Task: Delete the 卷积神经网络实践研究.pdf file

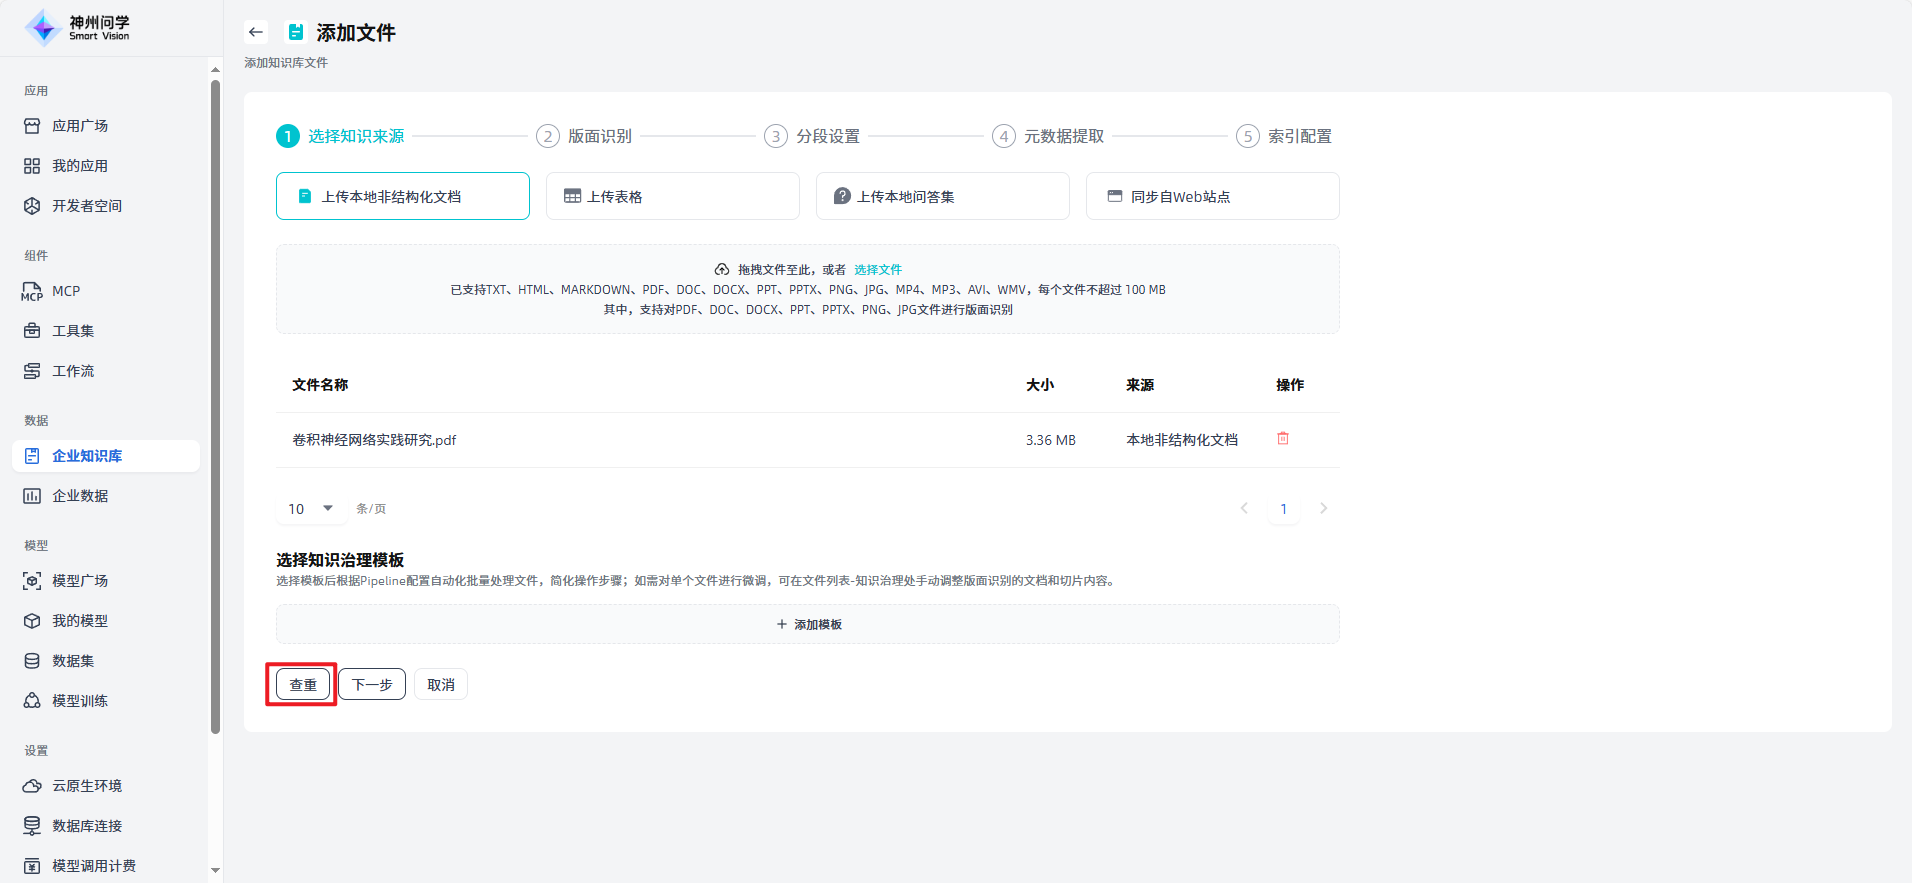Action: [x=1283, y=439]
